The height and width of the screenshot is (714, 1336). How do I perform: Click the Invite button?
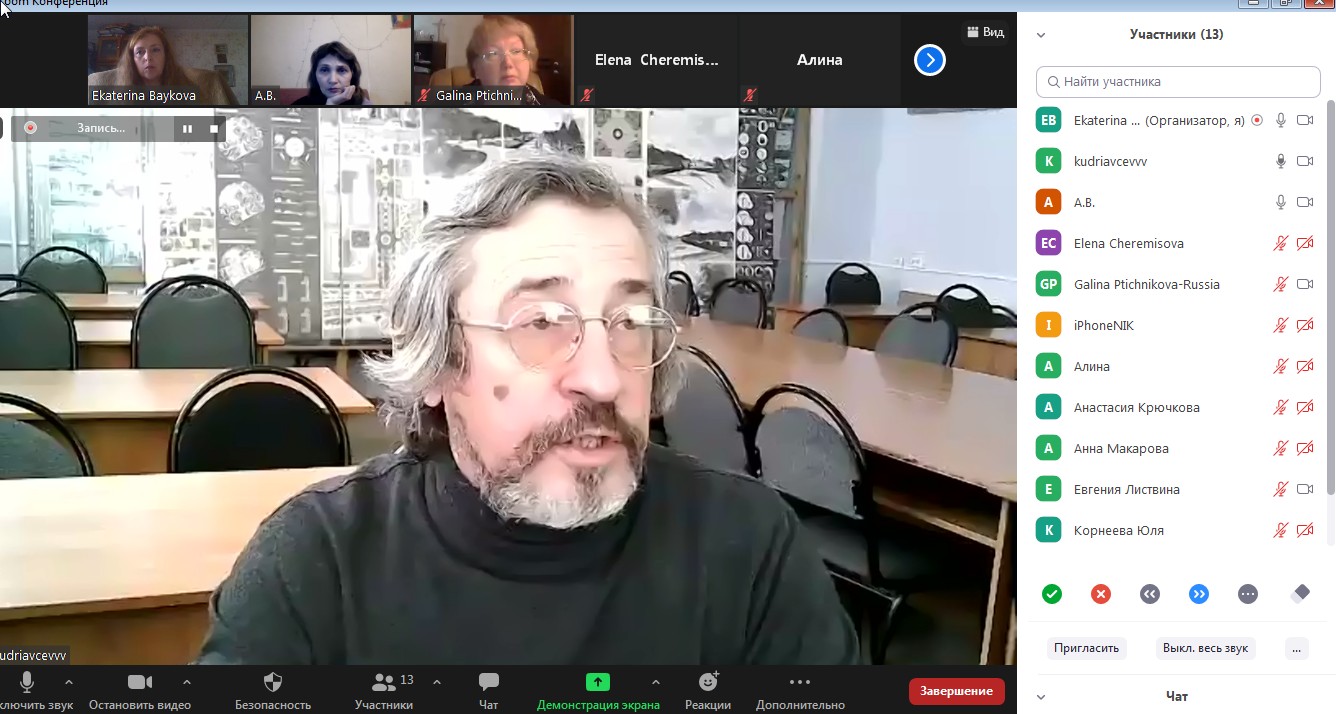click(x=1086, y=648)
